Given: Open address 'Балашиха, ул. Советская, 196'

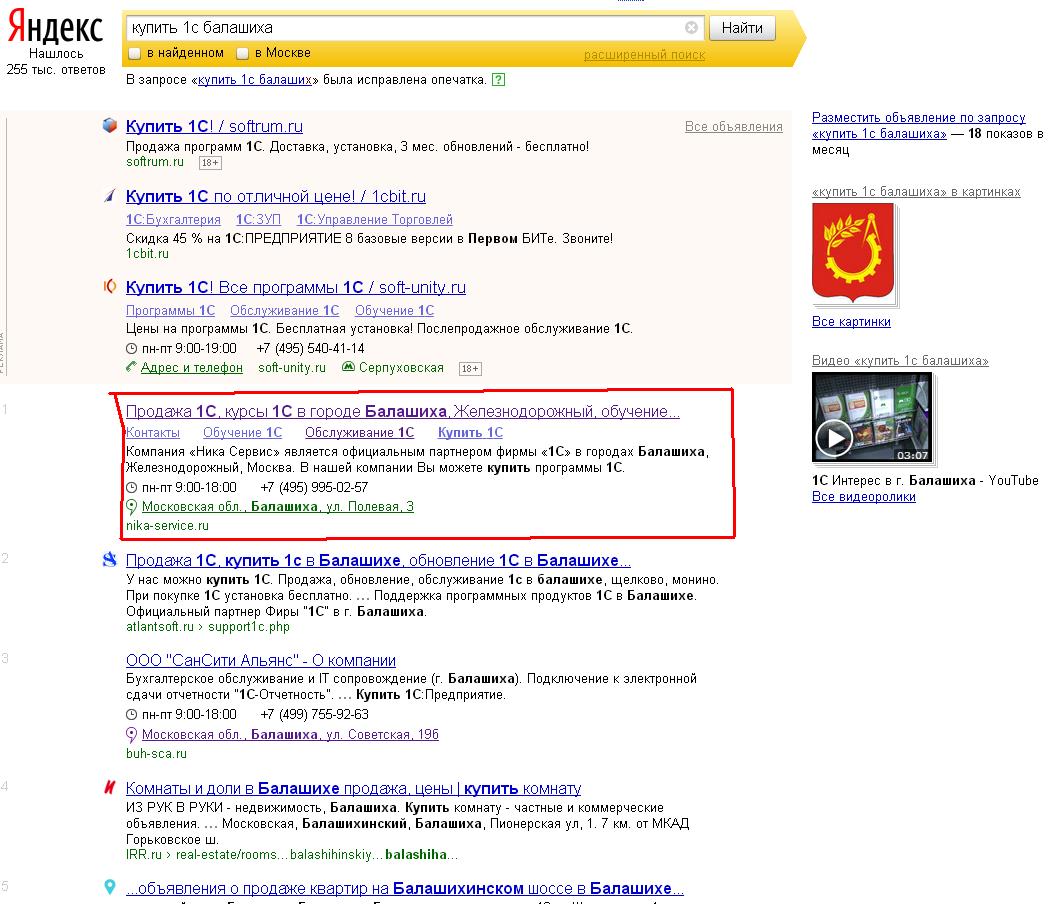Looking at the screenshot, I should point(290,735).
